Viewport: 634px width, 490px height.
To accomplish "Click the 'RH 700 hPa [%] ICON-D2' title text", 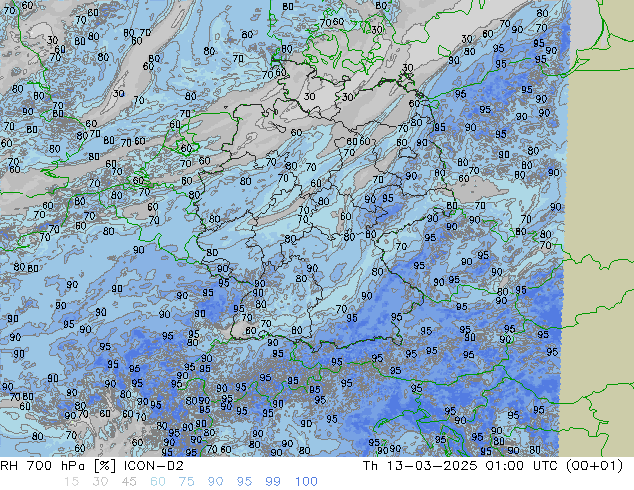I will pyautogui.click(x=92, y=466).
